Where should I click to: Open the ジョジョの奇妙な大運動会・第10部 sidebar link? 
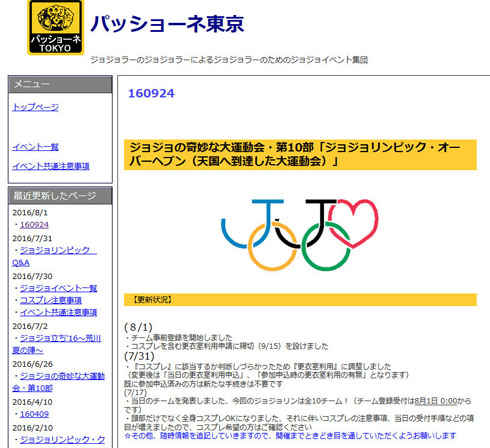59,382
